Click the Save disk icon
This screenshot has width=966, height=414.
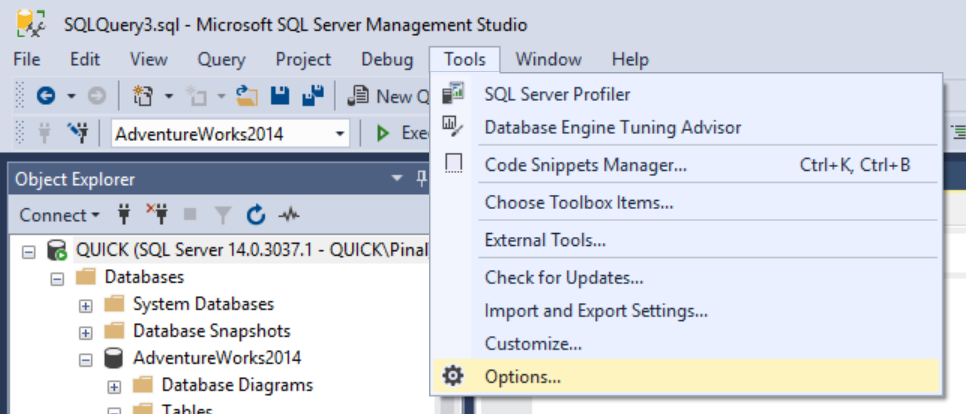click(x=280, y=96)
